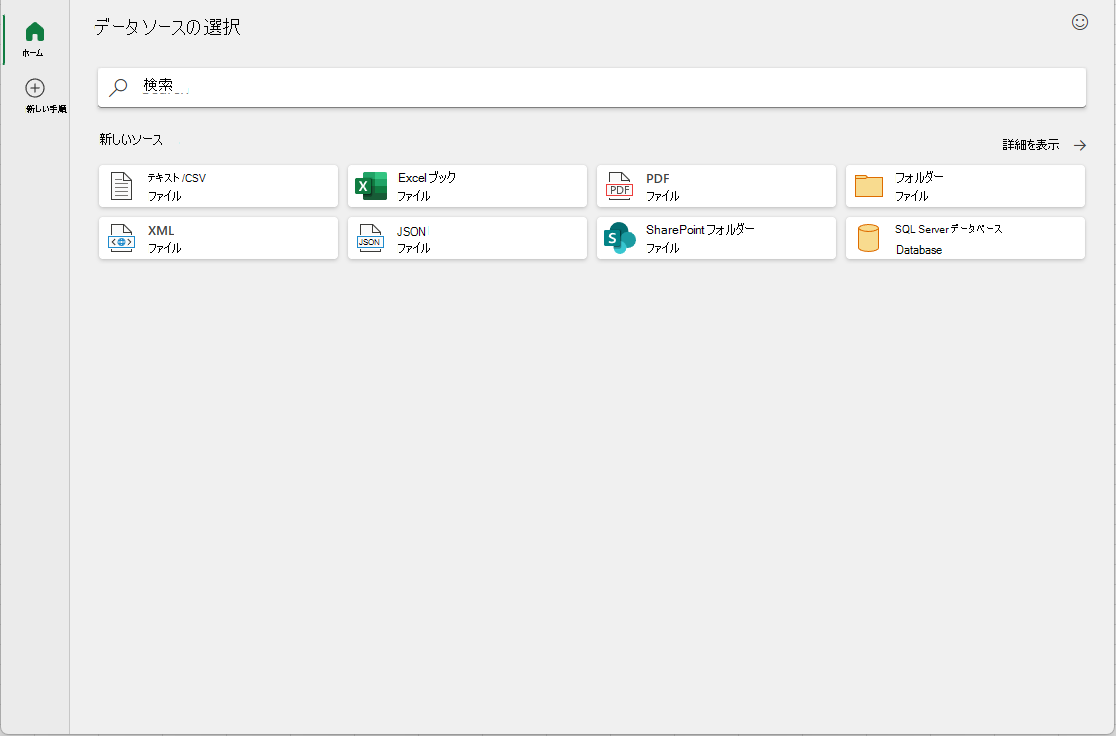1116x736 pixels.
Task: Click the SQL Server database cylinder icon
Action: [868, 238]
